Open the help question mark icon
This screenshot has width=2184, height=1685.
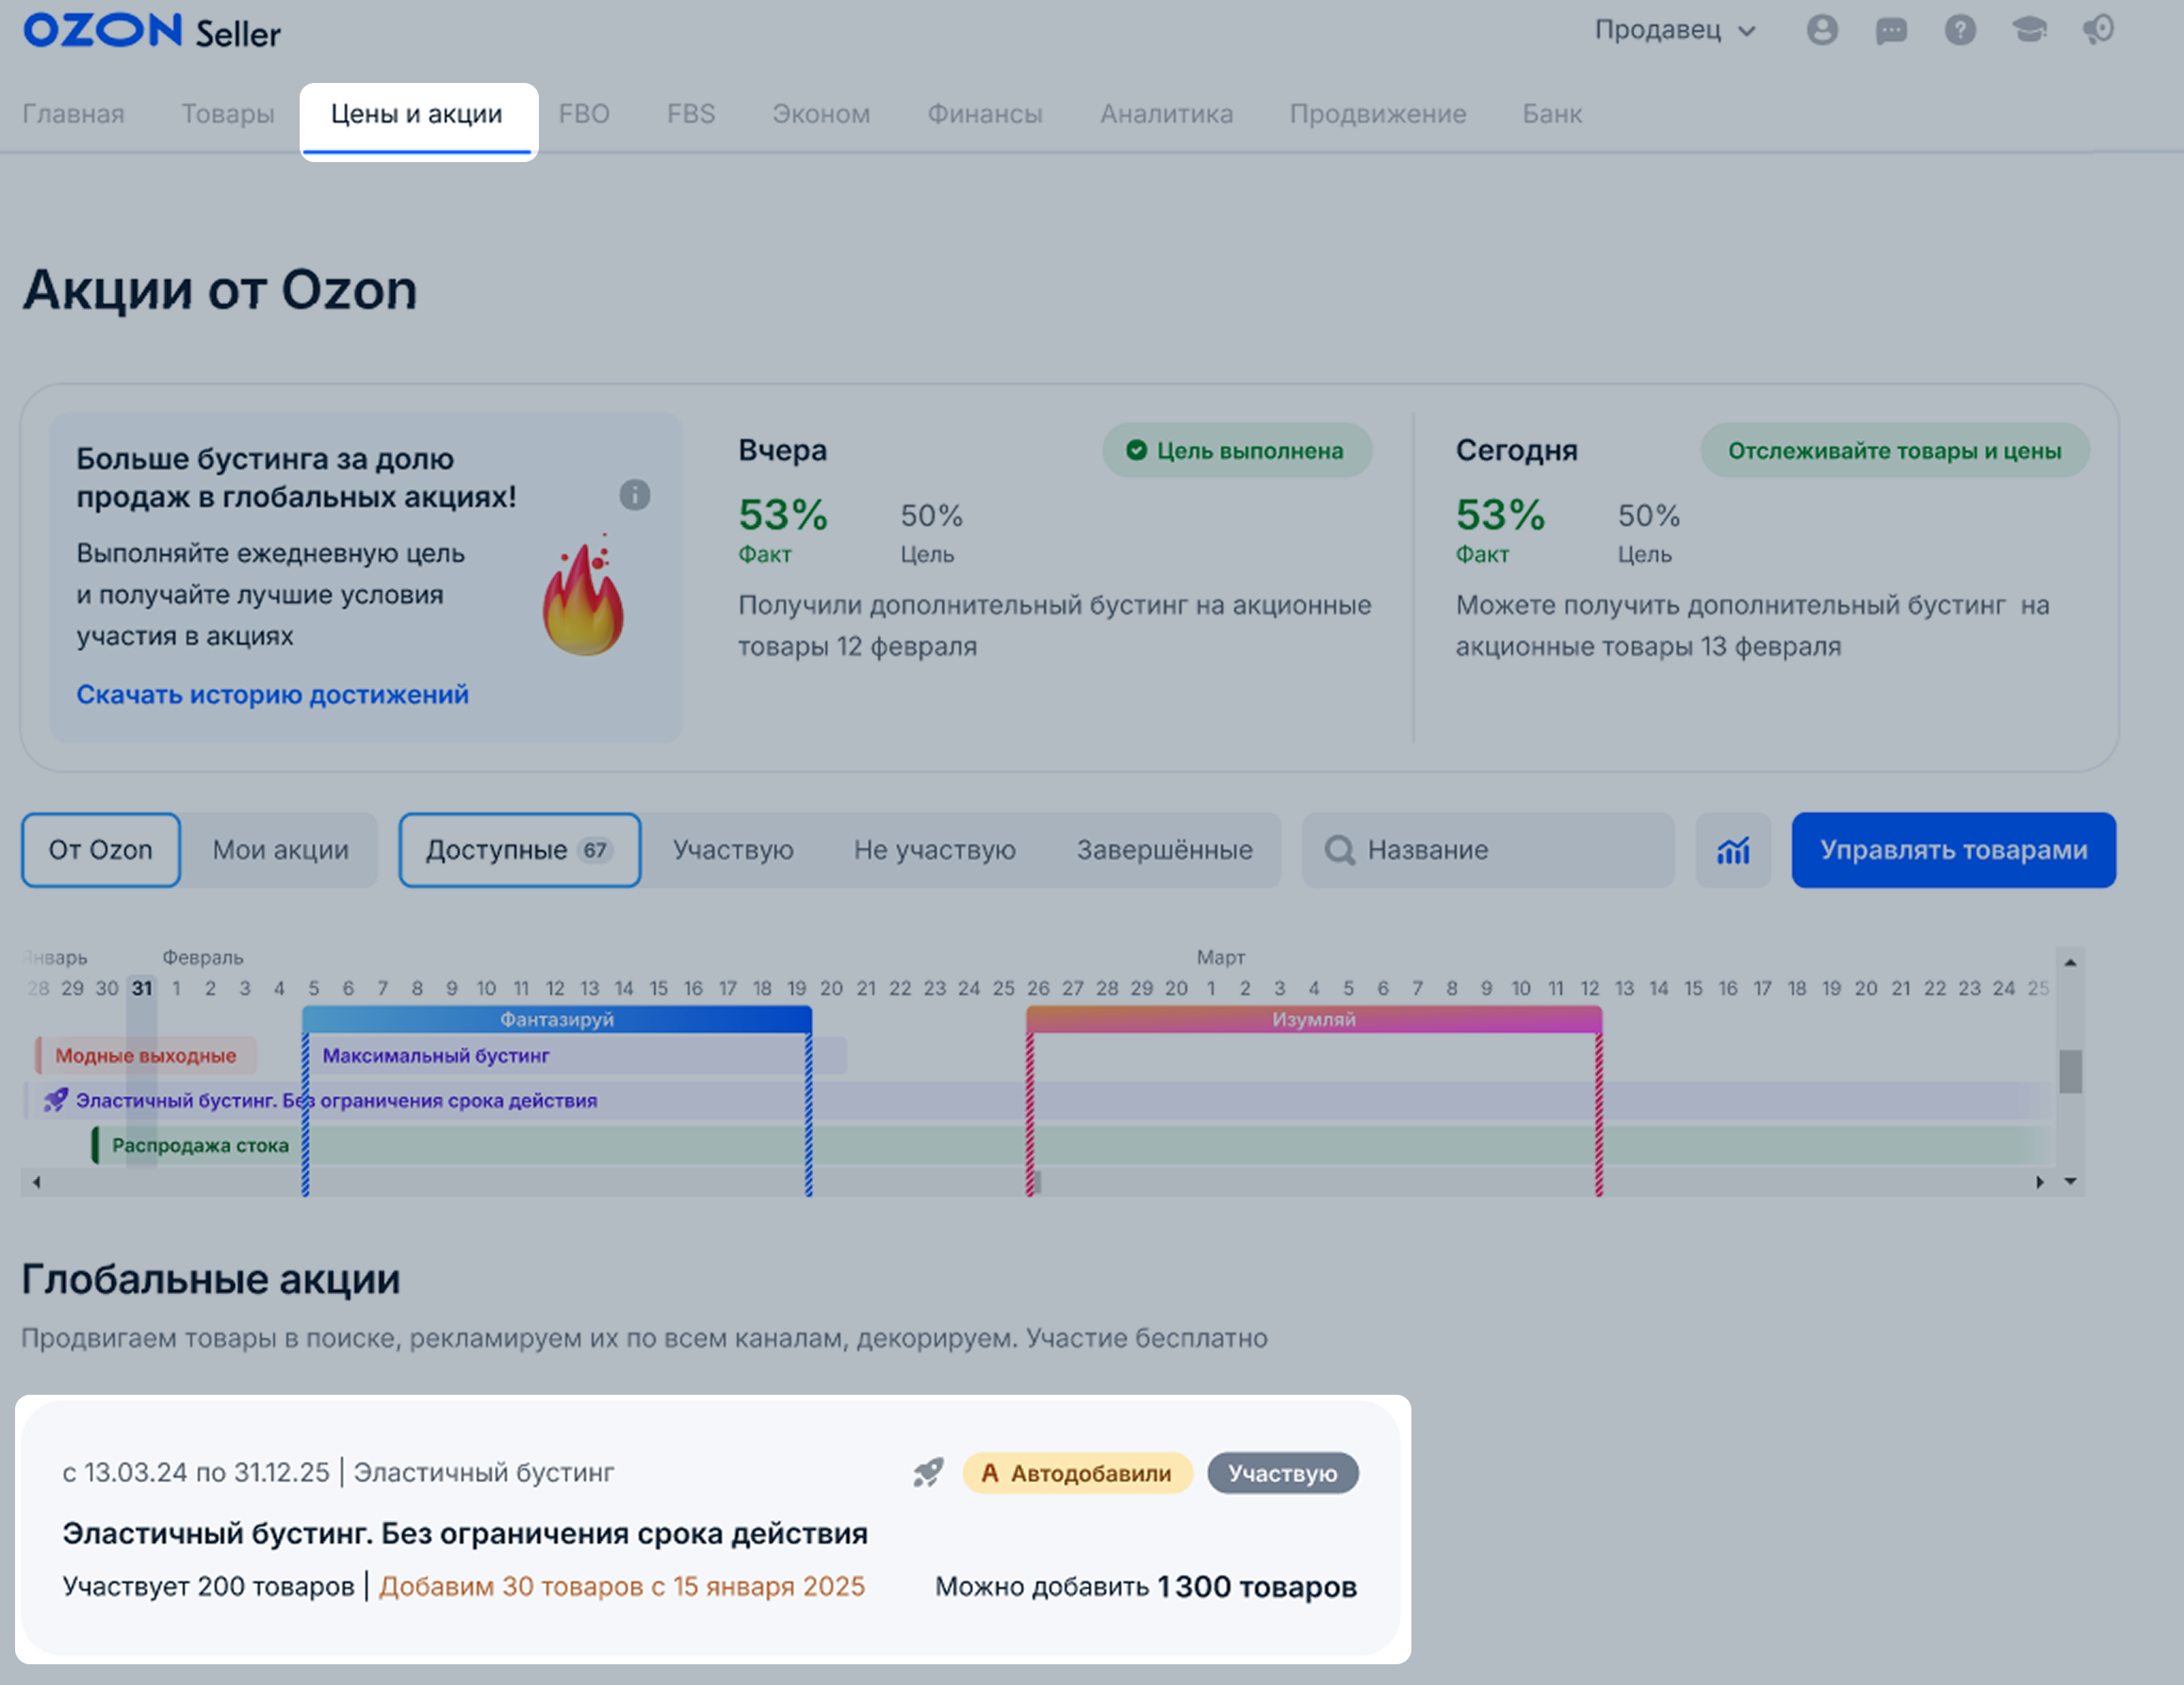[x=1960, y=30]
